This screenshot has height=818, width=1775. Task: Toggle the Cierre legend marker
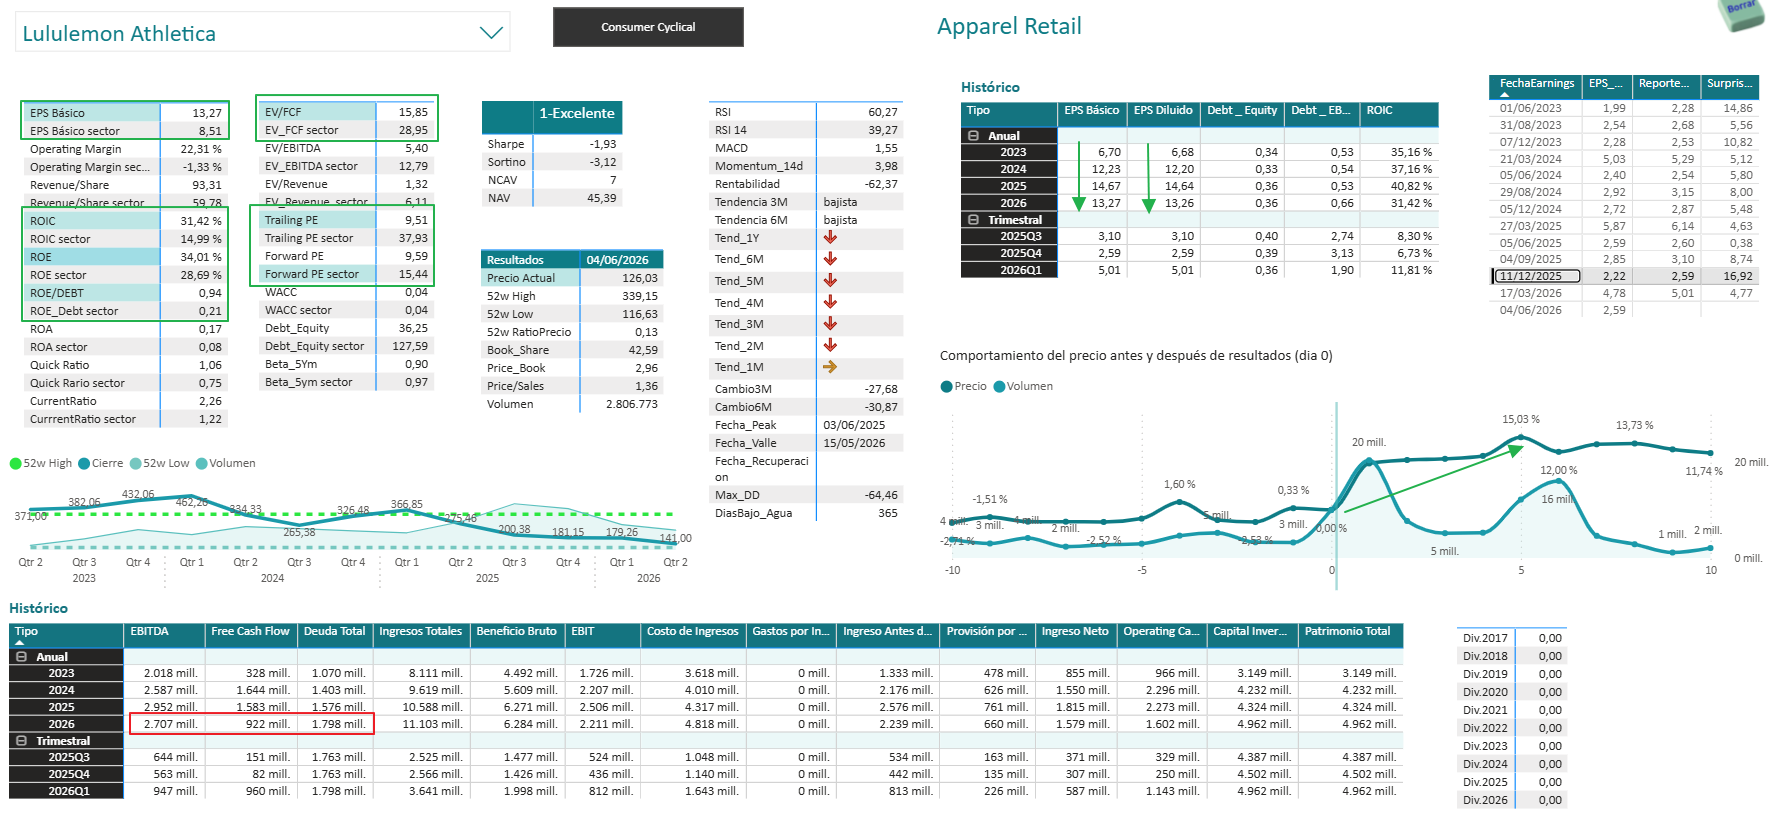pos(84,463)
